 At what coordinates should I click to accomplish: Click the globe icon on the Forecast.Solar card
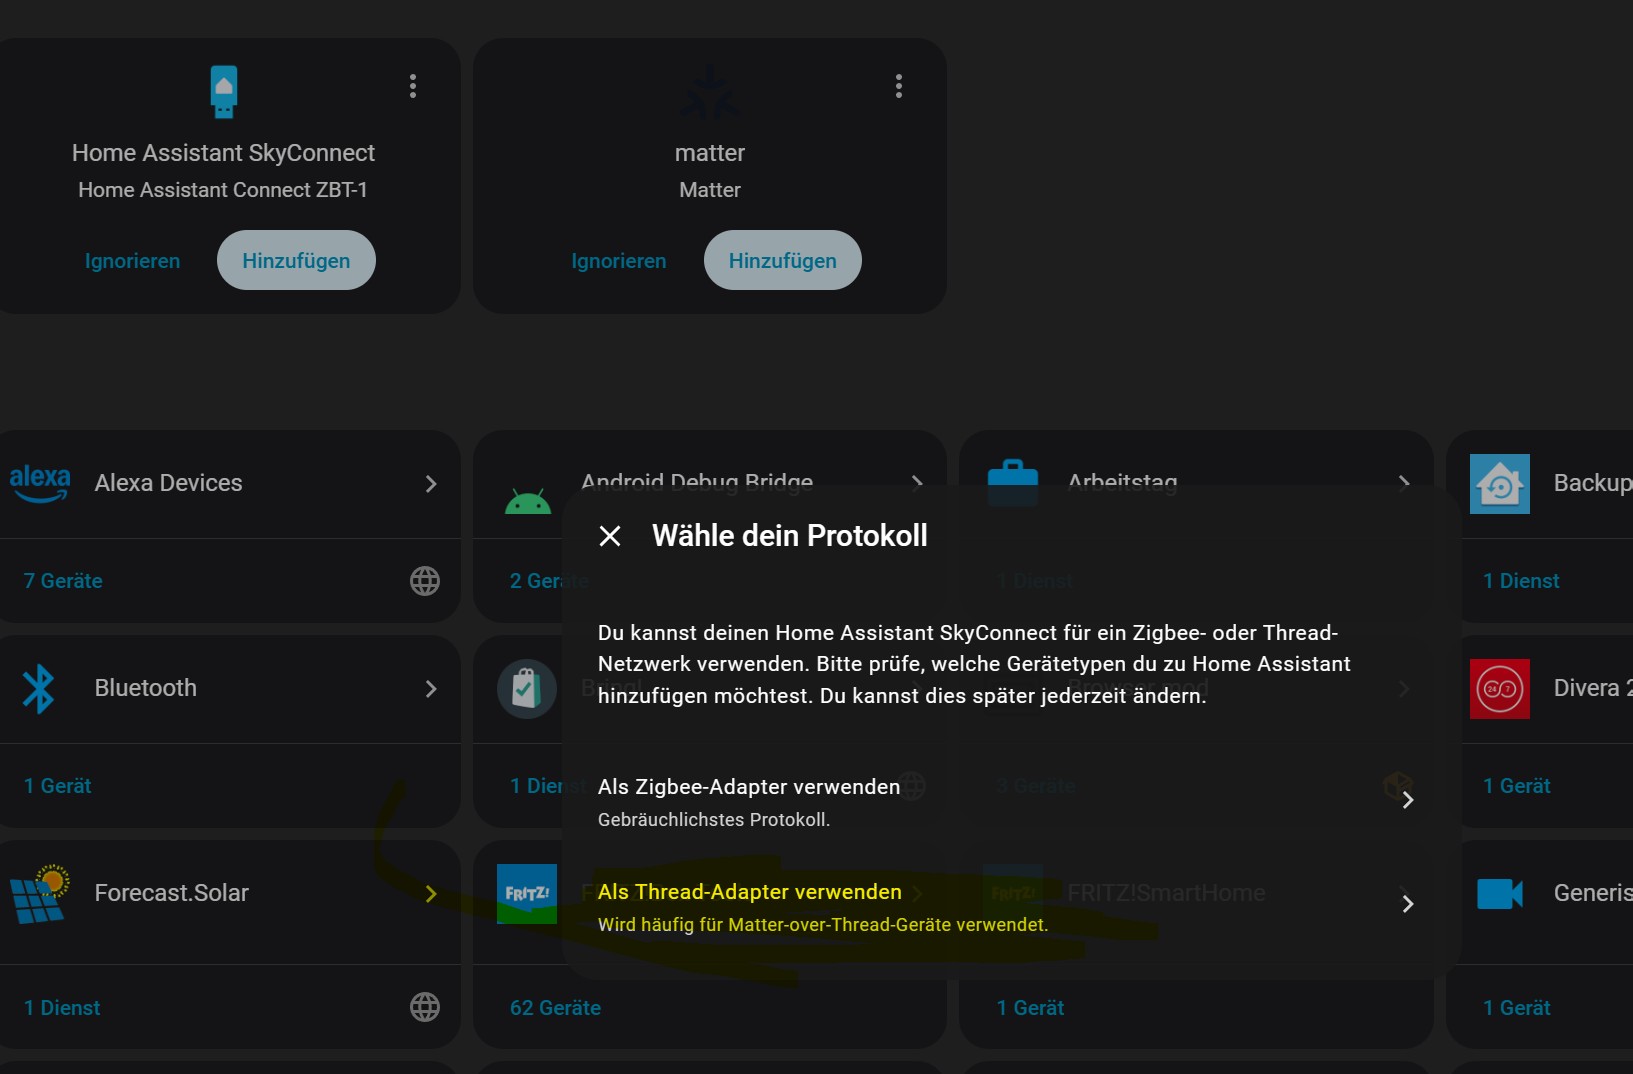point(425,1007)
